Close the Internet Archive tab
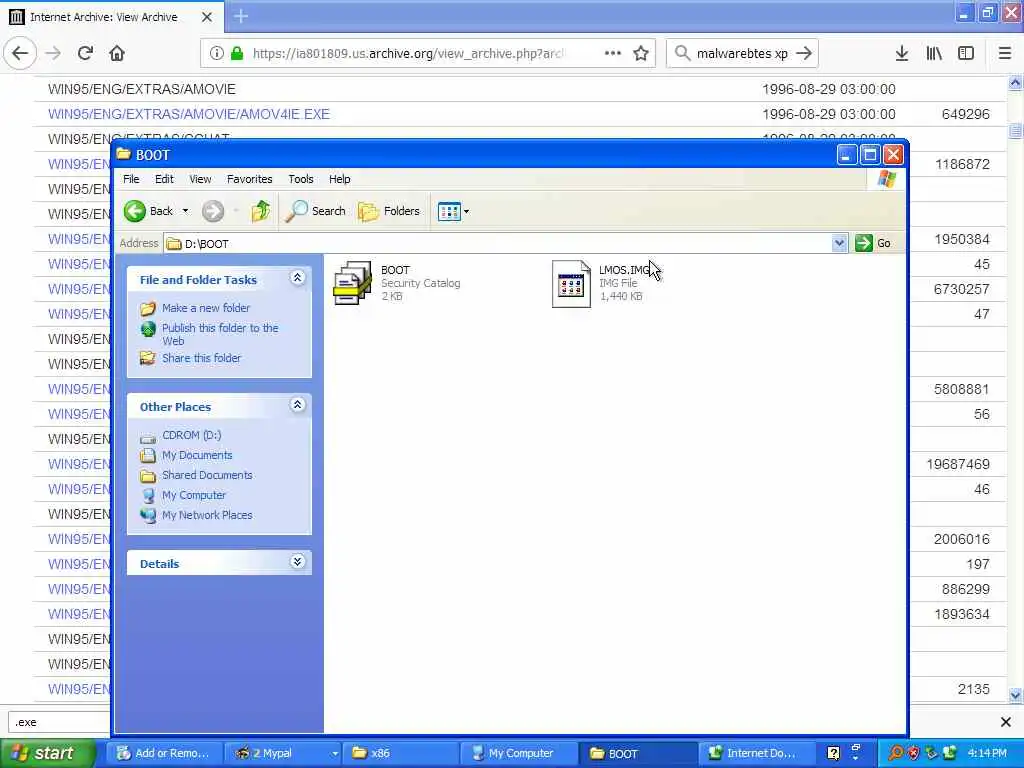1024x768 pixels. (207, 17)
